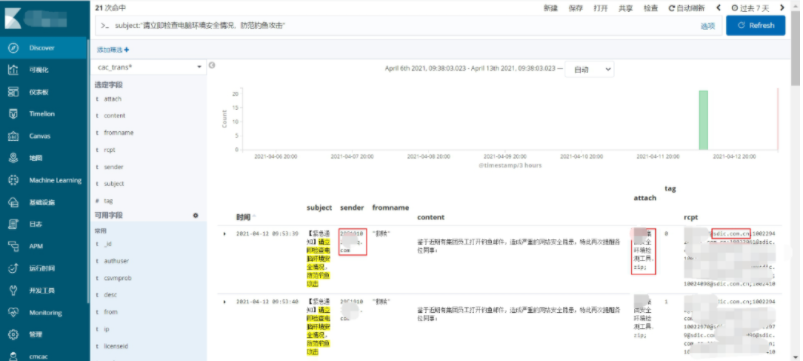This screenshot has height=361, width=803.
Task: Click the Kibana logo
Action: (14, 19)
